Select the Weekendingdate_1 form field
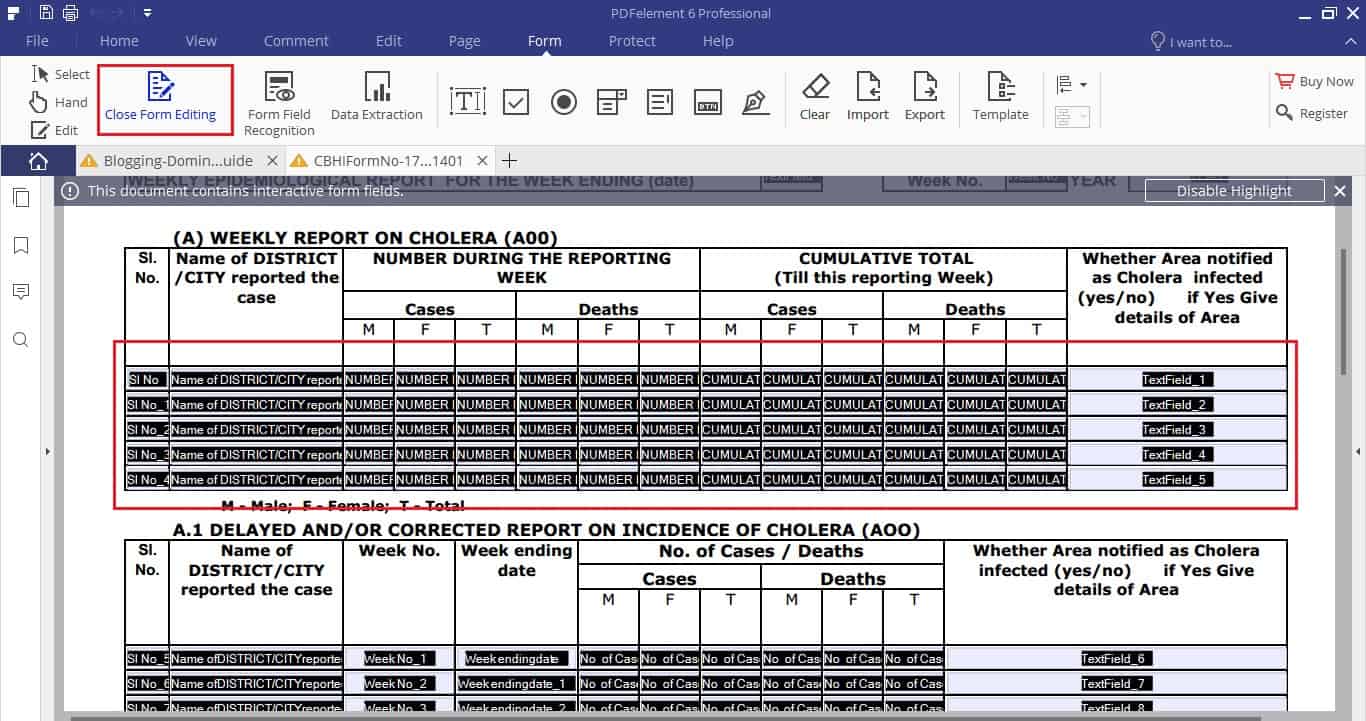1366x721 pixels. (x=516, y=684)
